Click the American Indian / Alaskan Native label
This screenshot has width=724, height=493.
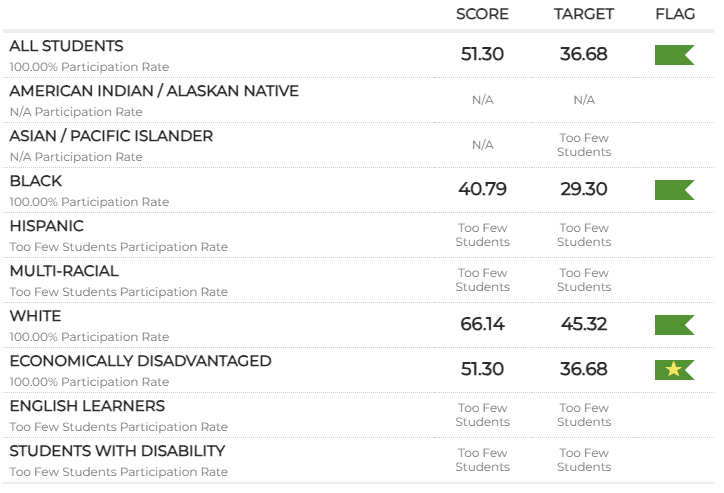click(x=154, y=91)
